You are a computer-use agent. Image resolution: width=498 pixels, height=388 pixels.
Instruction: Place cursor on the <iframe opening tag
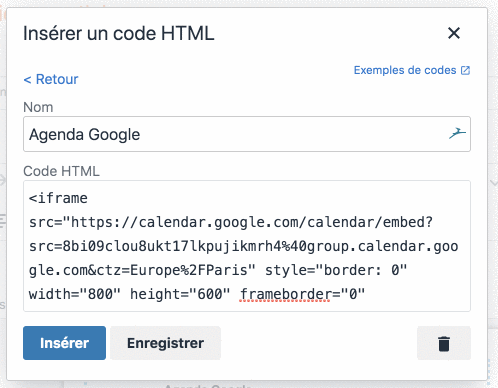tap(58, 198)
